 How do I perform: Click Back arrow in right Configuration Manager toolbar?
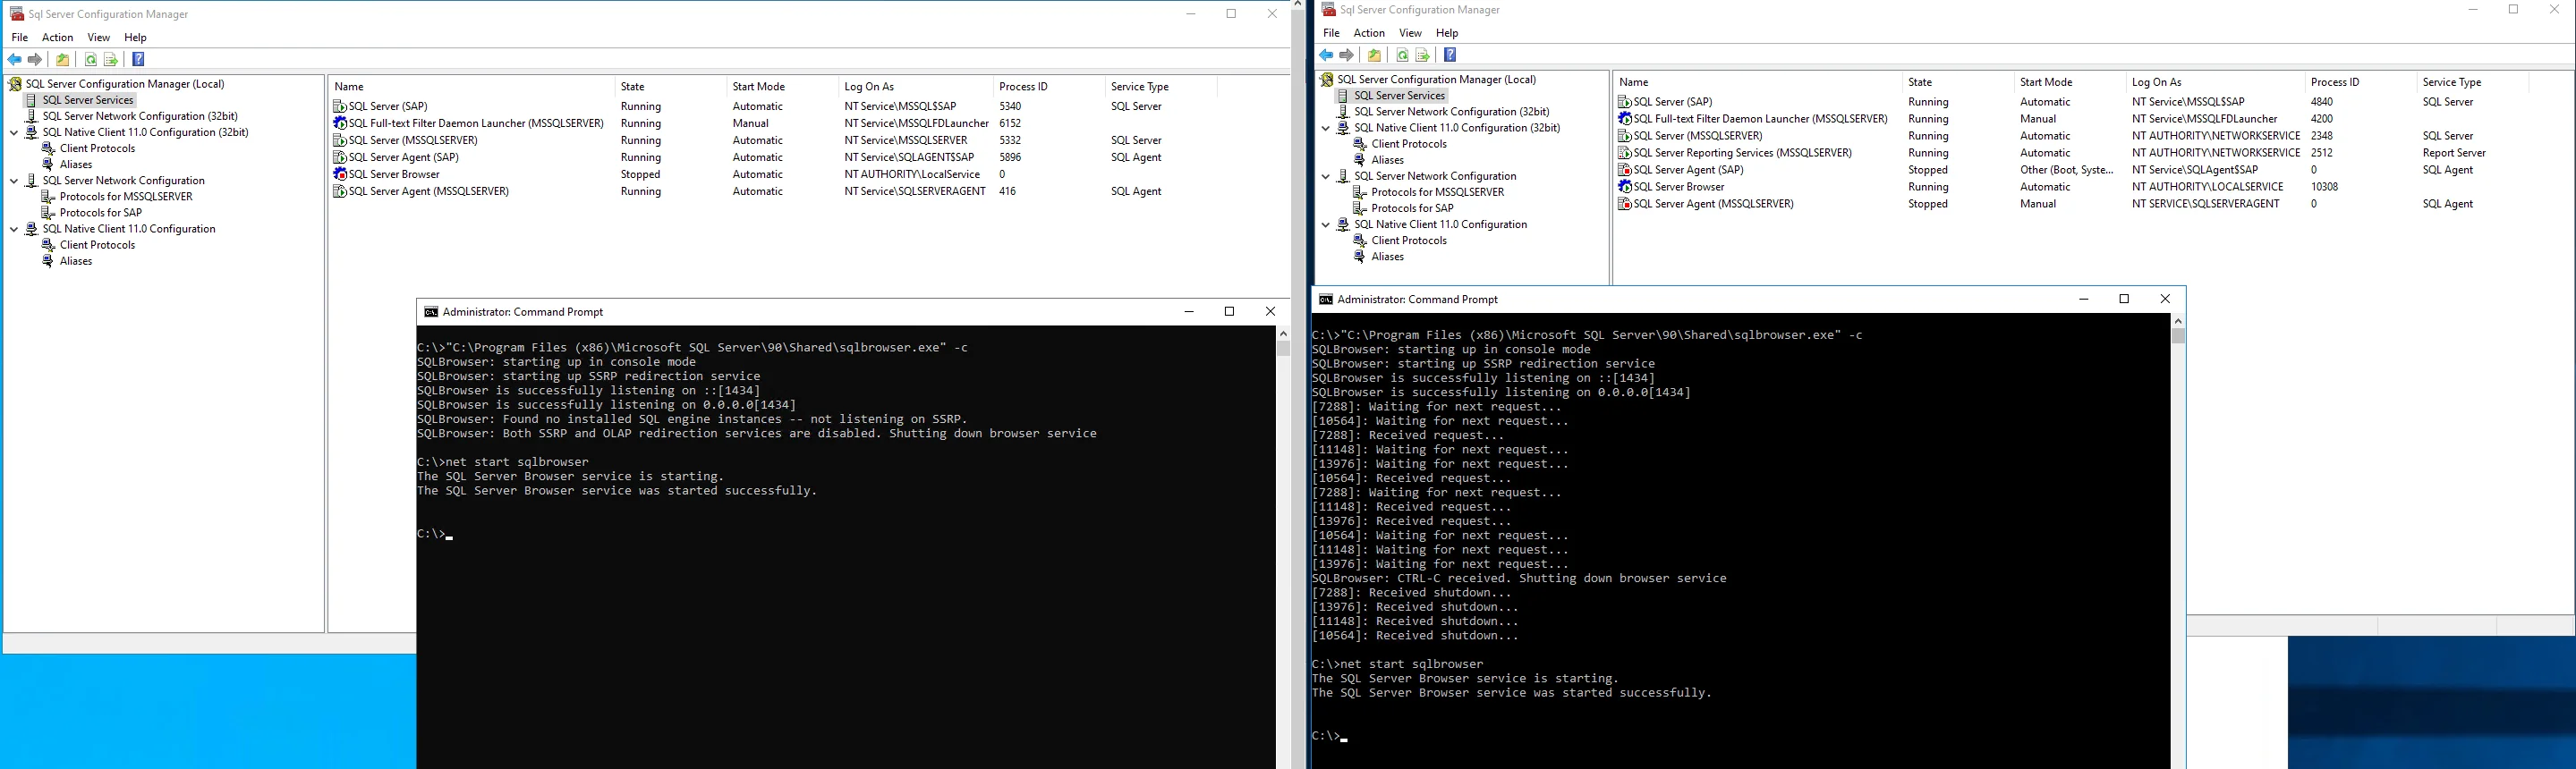click(1326, 55)
